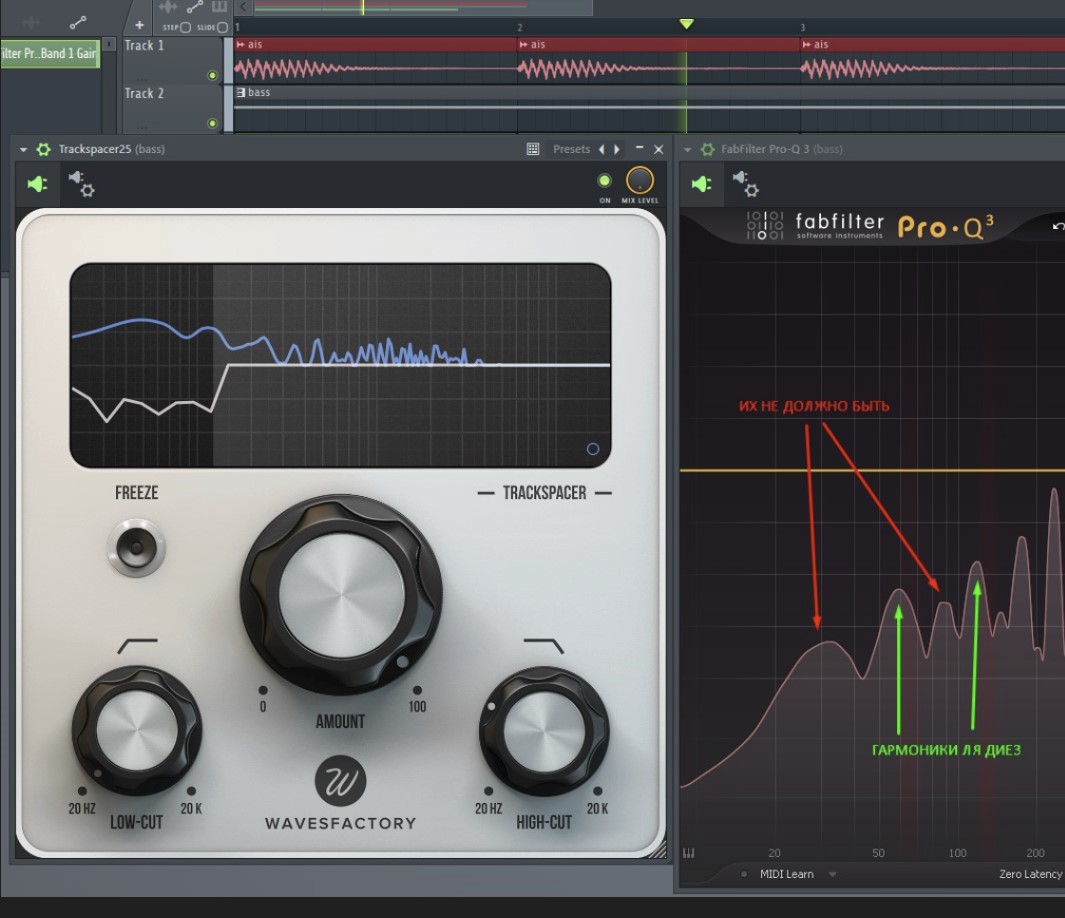Mute Track 2 using its green LED
Image resolution: width=1065 pixels, height=918 pixels.
(212, 124)
